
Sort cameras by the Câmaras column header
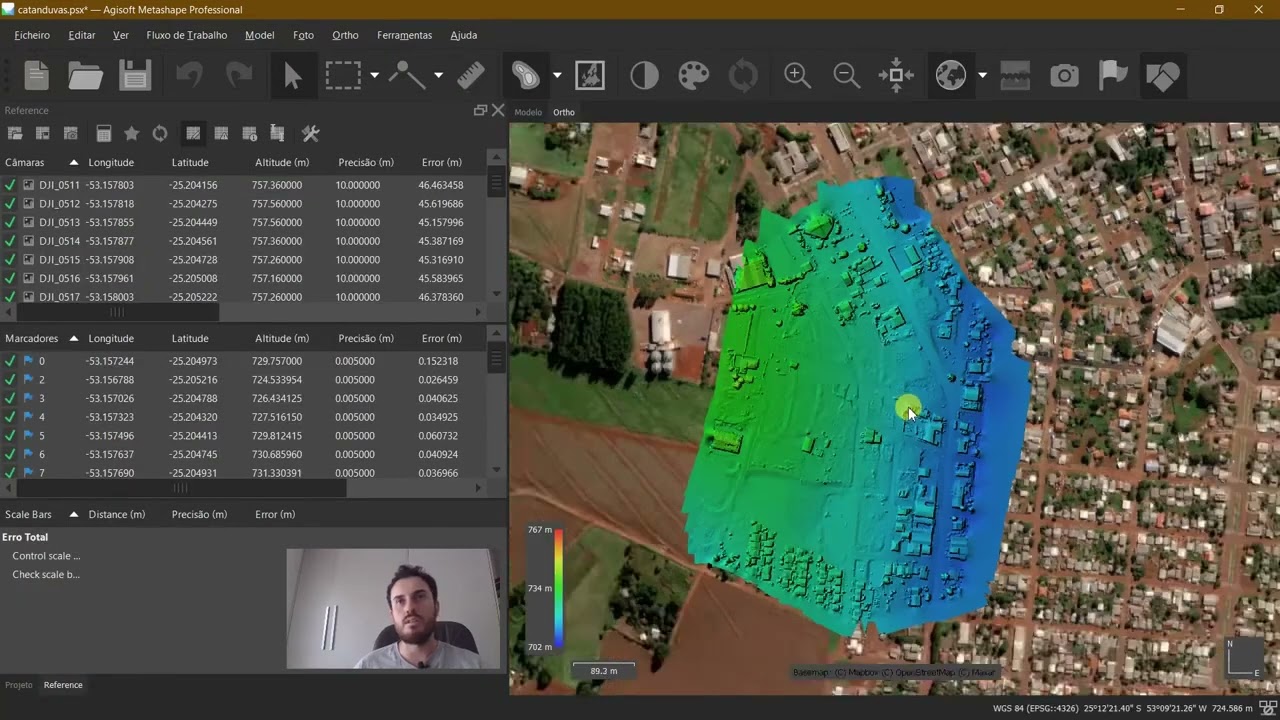(x=41, y=162)
